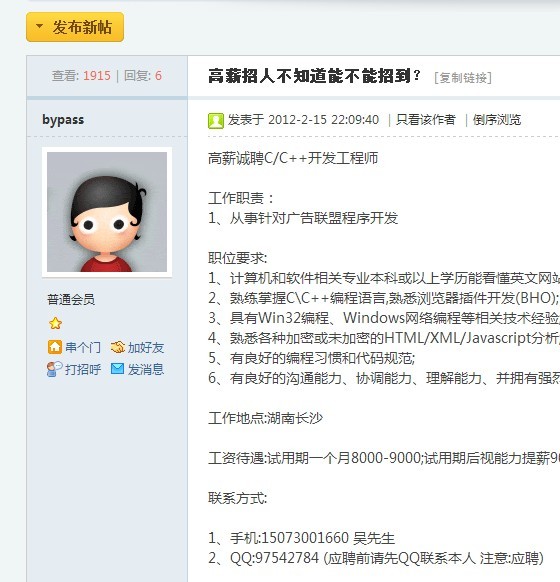Image resolution: width=560 pixels, height=582 pixels.
Task: Click the 打招呼 text link
Action: pos(83,369)
